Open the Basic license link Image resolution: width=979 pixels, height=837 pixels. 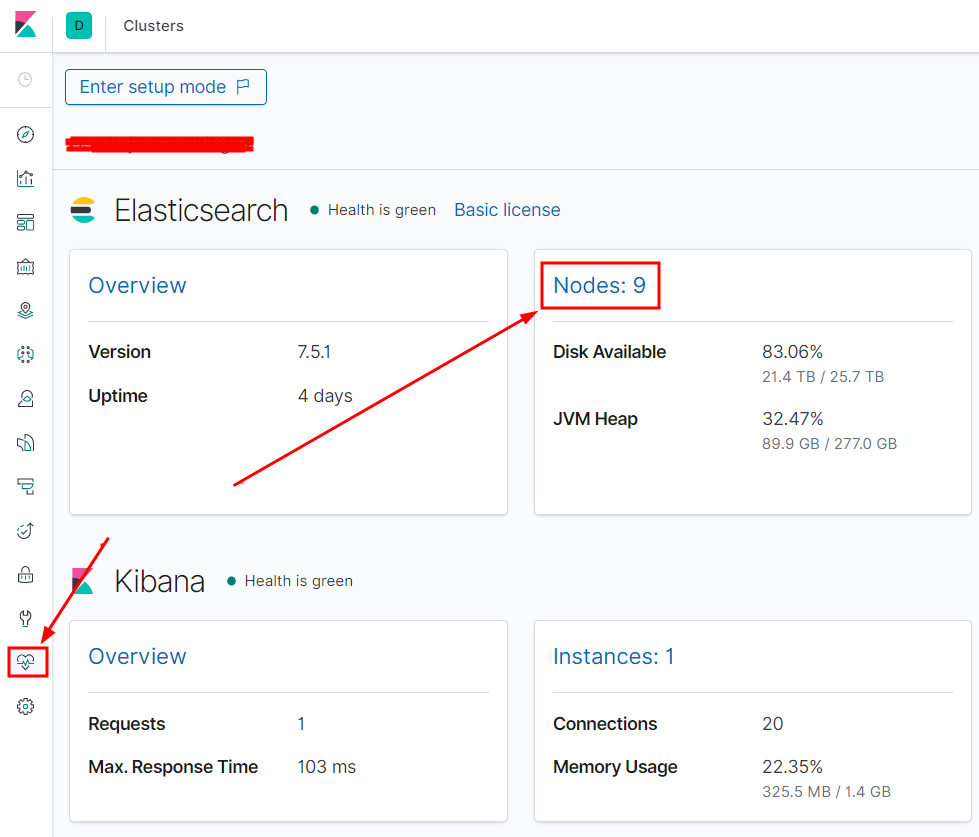[x=507, y=210]
